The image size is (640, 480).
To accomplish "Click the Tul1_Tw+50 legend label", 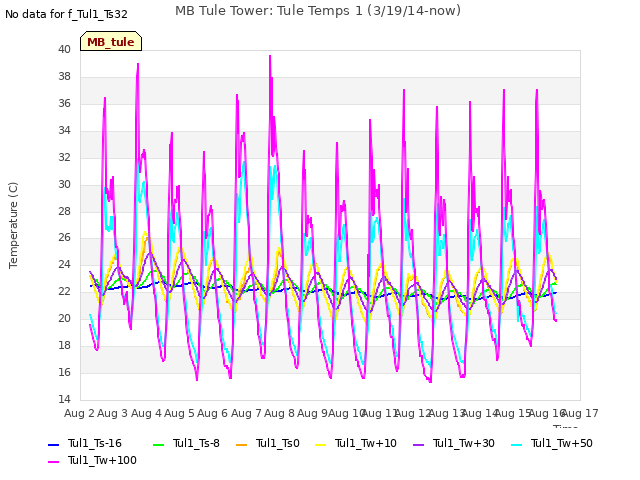I will click(x=562, y=443).
